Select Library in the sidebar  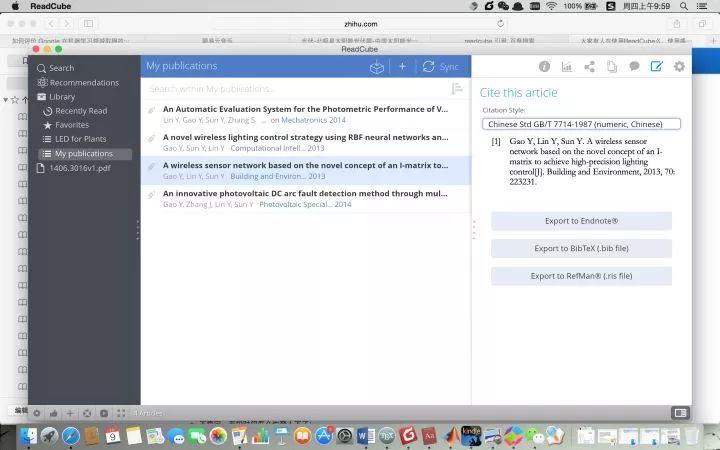coord(56,97)
